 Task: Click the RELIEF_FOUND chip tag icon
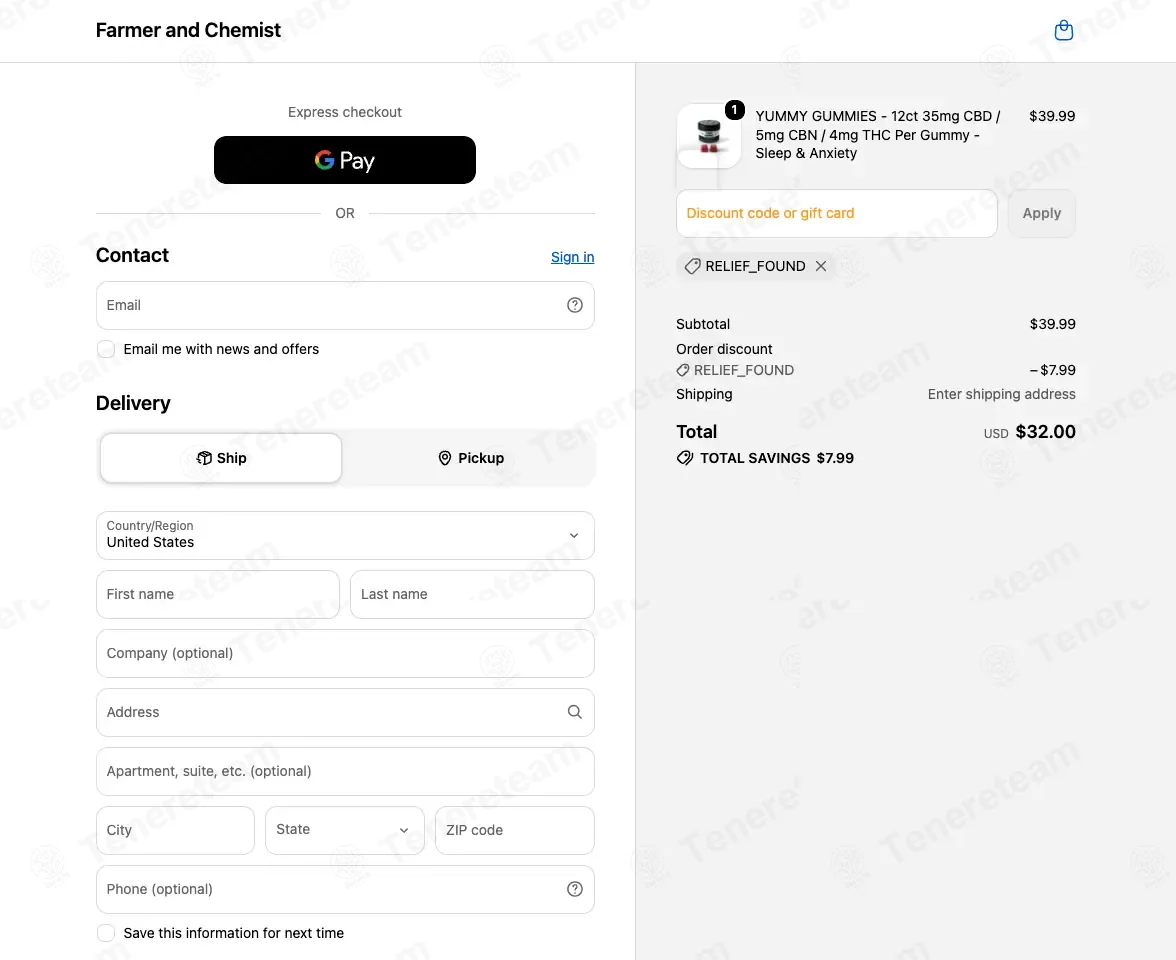coord(693,266)
